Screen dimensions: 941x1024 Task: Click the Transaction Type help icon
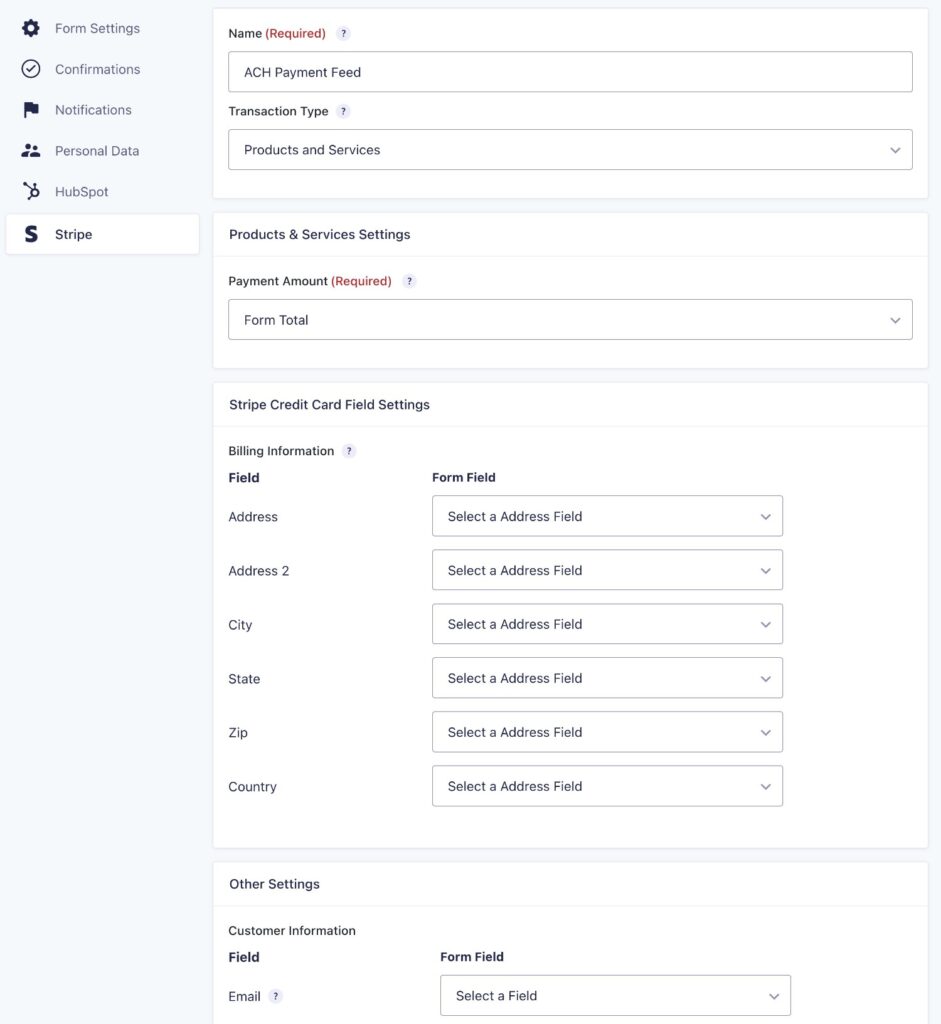click(343, 111)
